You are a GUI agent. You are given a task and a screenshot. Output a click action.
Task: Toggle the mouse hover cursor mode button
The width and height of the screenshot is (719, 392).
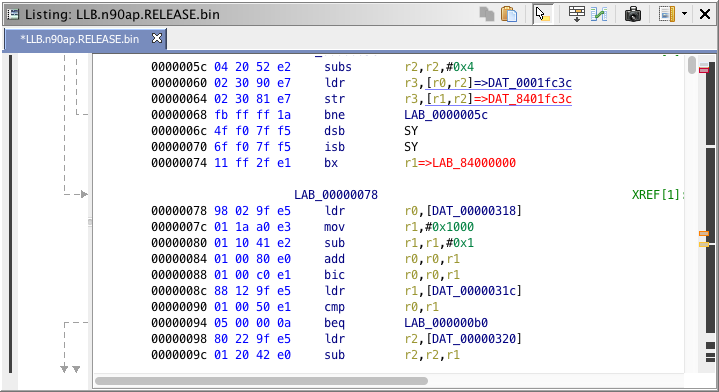coord(543,14)
